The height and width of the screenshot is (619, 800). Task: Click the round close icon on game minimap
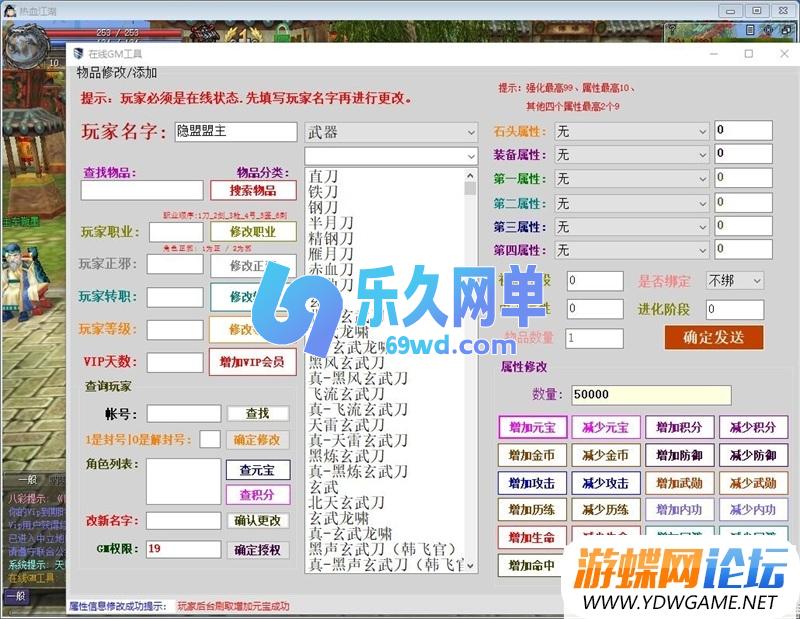click(768, 30)
